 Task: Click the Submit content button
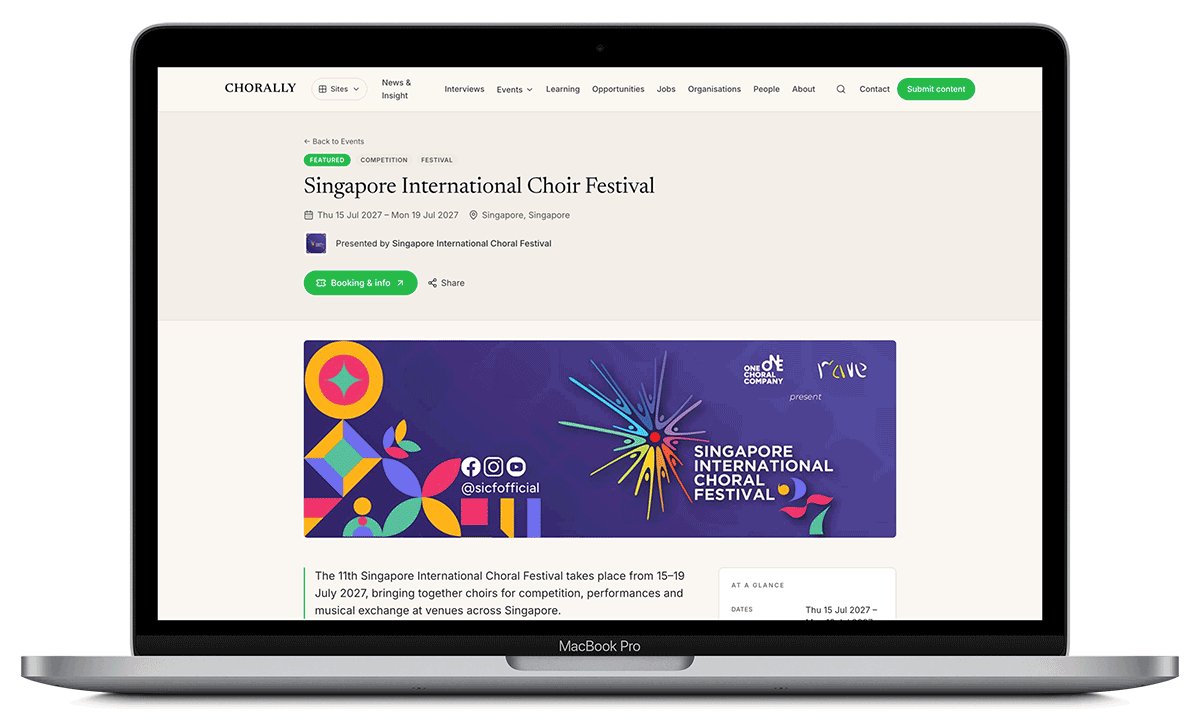(936, 89)
